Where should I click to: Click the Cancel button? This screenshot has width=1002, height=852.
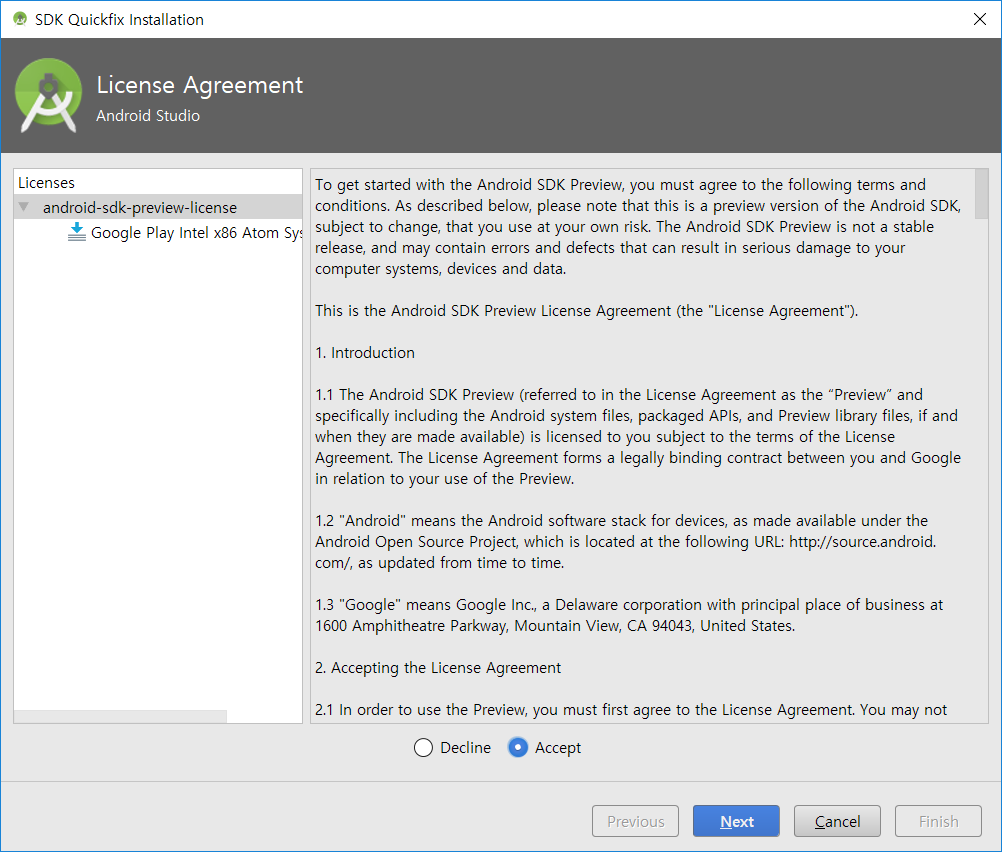click(x=837, y=821)
